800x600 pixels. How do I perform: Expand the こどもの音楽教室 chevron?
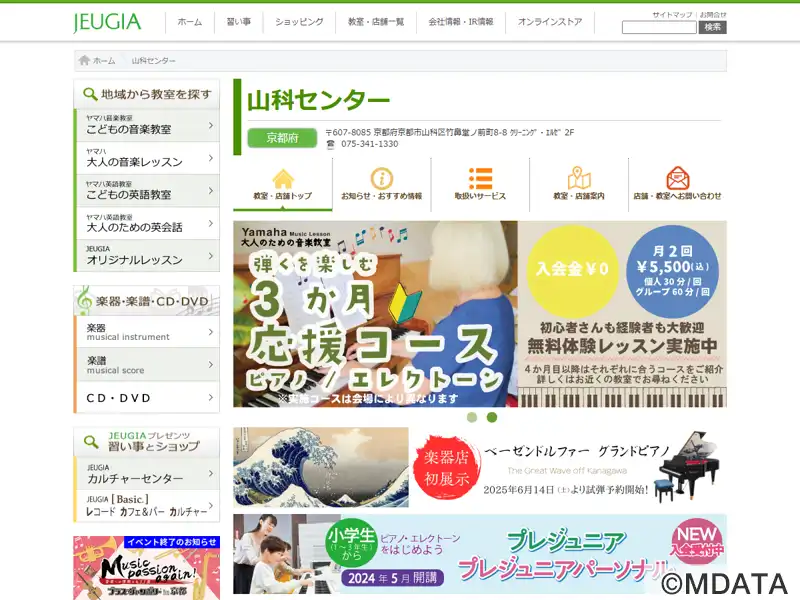(x=211, y=126)
